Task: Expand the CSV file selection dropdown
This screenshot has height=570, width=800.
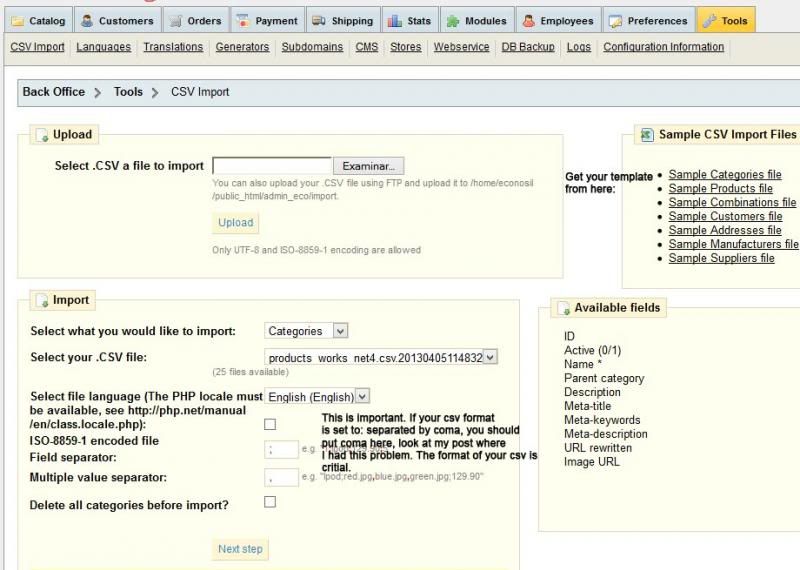Action: pos(381,357)
